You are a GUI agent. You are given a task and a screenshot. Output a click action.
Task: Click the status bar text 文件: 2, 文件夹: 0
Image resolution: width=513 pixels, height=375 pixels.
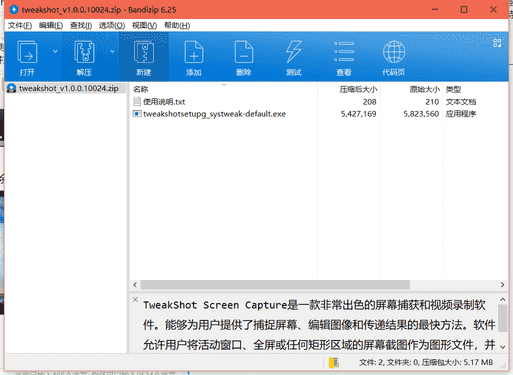389,362
